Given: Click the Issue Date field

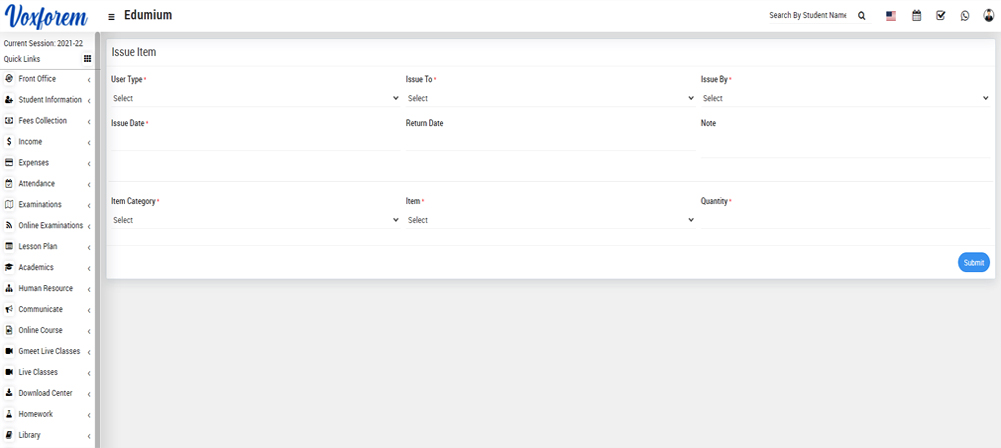Looking at the screenshot, I should (x=255, y=142).
